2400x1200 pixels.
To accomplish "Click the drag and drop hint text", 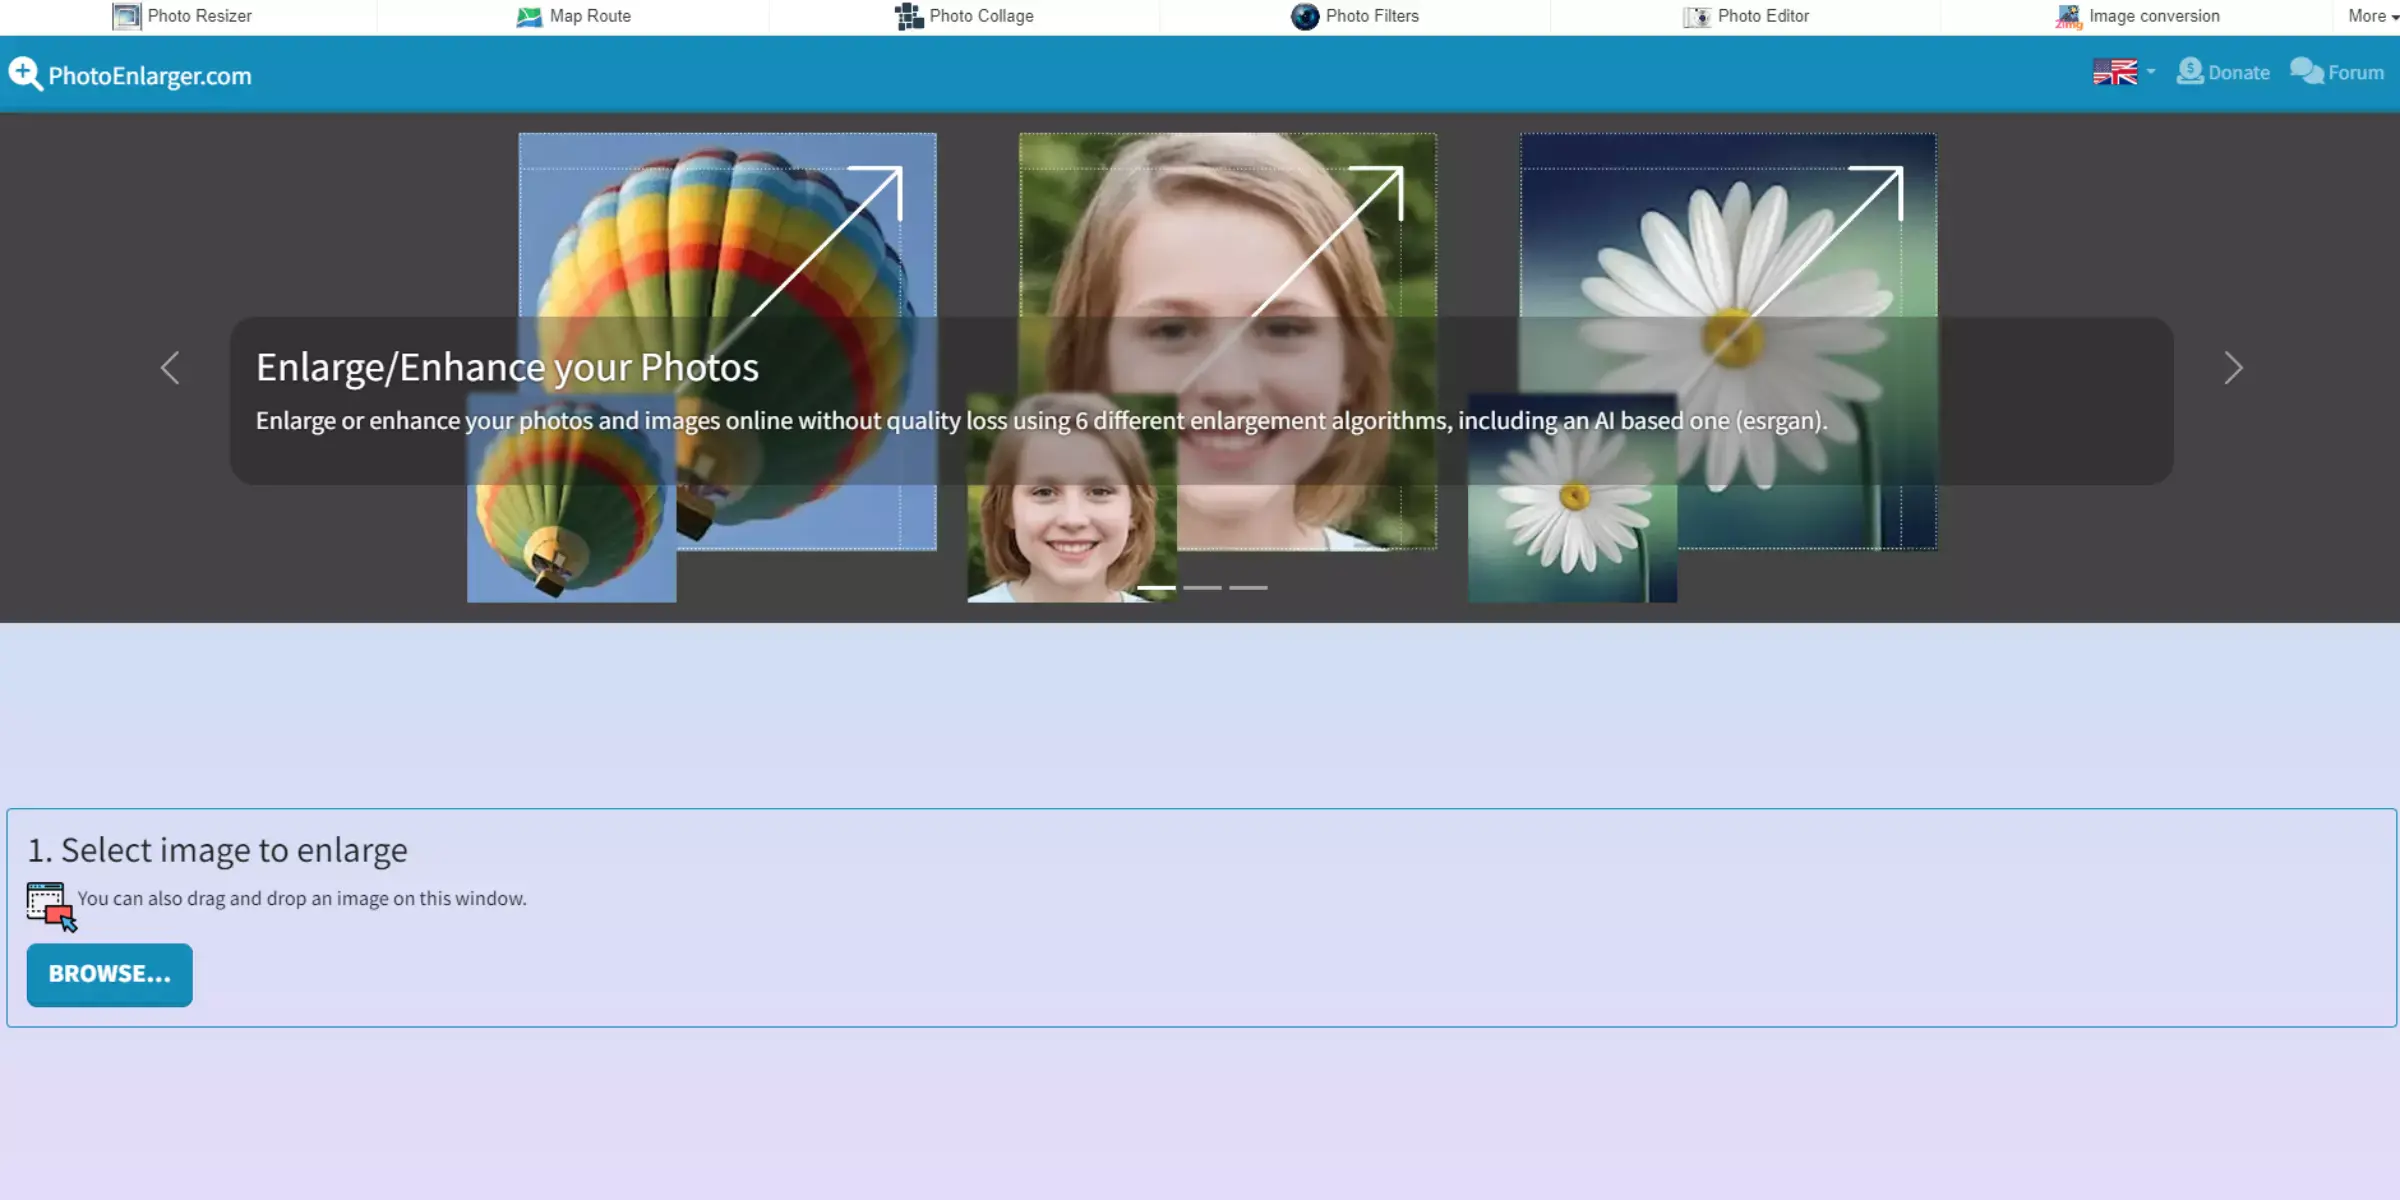I will (x=302, y=899).
